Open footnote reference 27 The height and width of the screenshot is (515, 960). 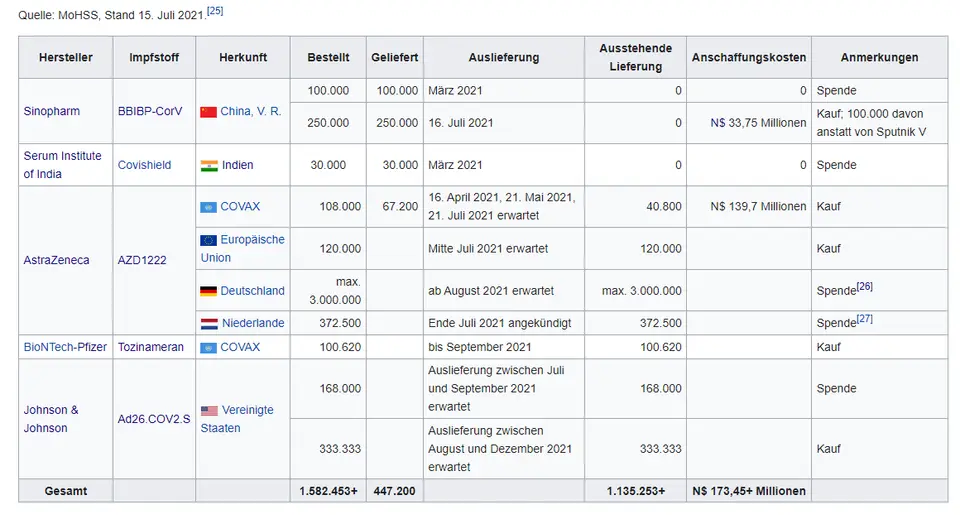click(x=864, y=318)
